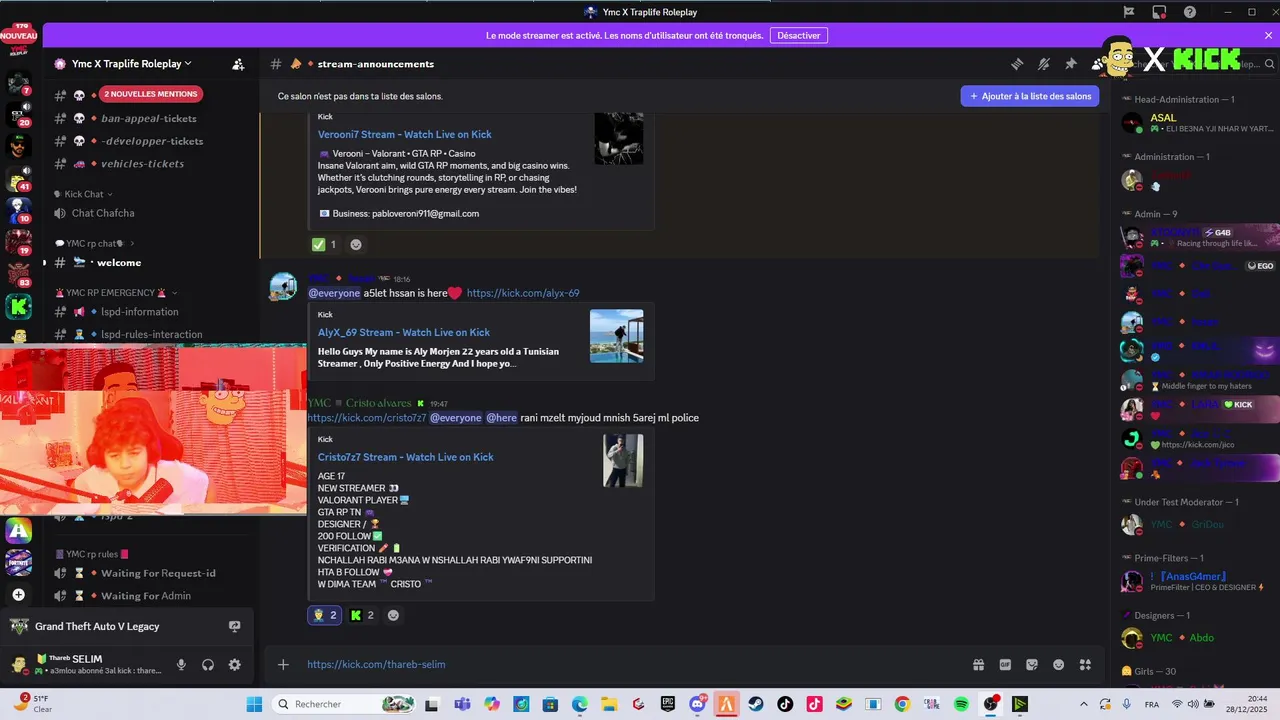Viewport: 1280px width, 720px height.
Task: Open pinned messages pin icon
Action: [x=1071, y=64]
